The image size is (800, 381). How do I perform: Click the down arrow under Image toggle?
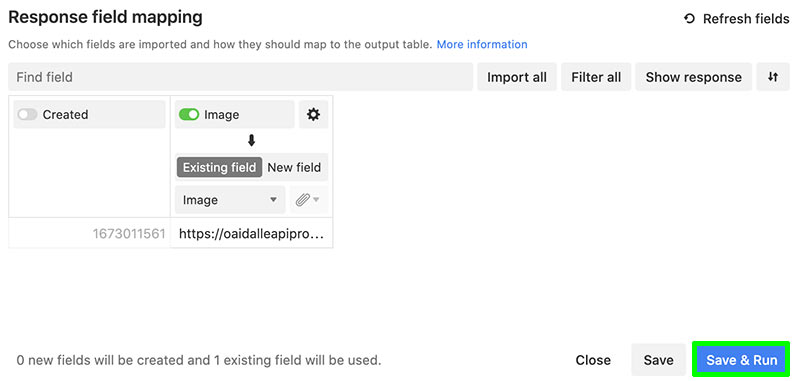[251, 141]
